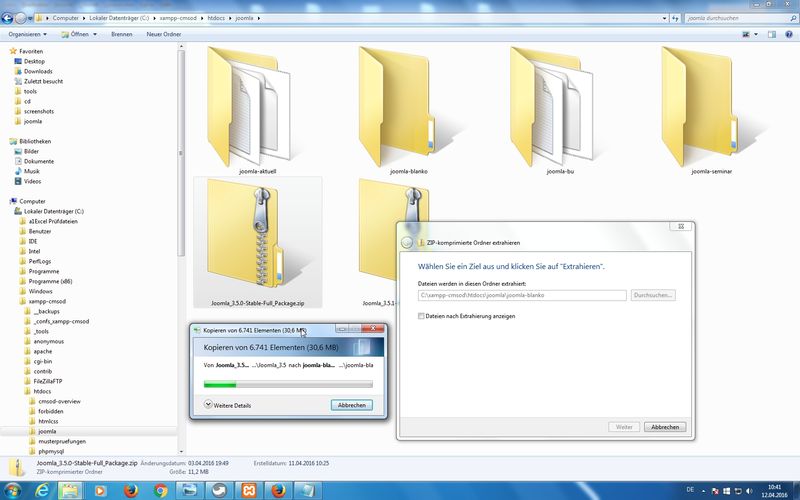
Task: Open the Firefox icon left of Chrome
Action: tap(131, 491)
